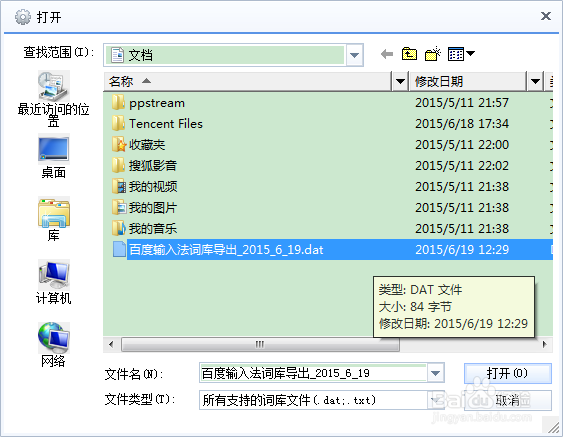Image resolution: width=563 pixels, height=437 pixels.
Task: Select the 我的音乐 folder icon
Action: (x=118, y=228)
